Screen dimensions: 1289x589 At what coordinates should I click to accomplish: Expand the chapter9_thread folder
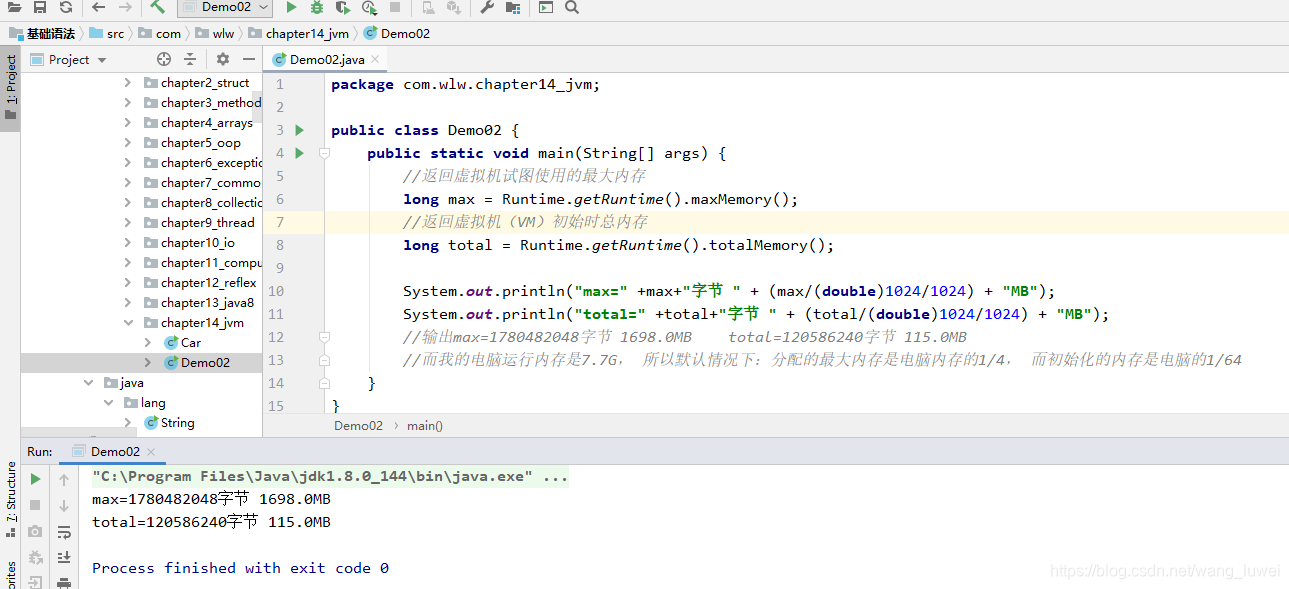coord(128,223)
